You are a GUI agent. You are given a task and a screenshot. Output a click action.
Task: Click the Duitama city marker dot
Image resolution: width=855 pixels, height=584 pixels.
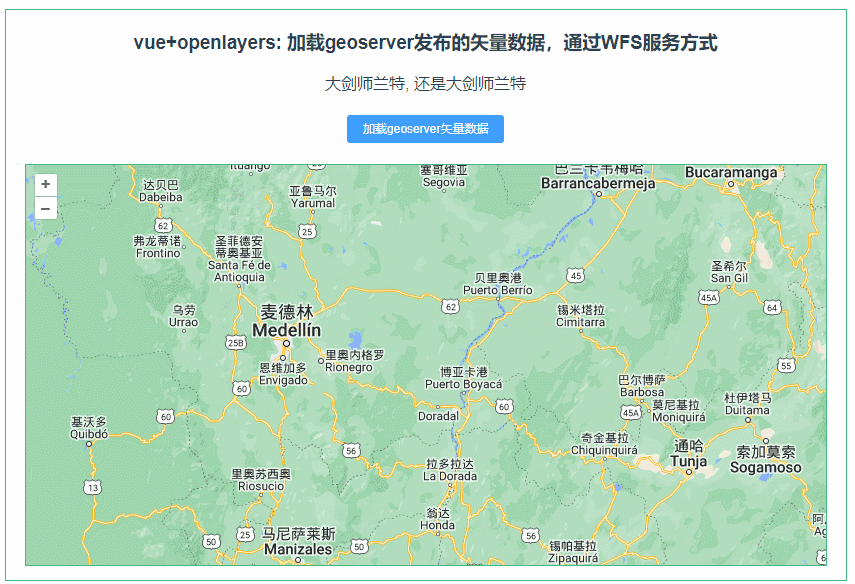(748, 420)
